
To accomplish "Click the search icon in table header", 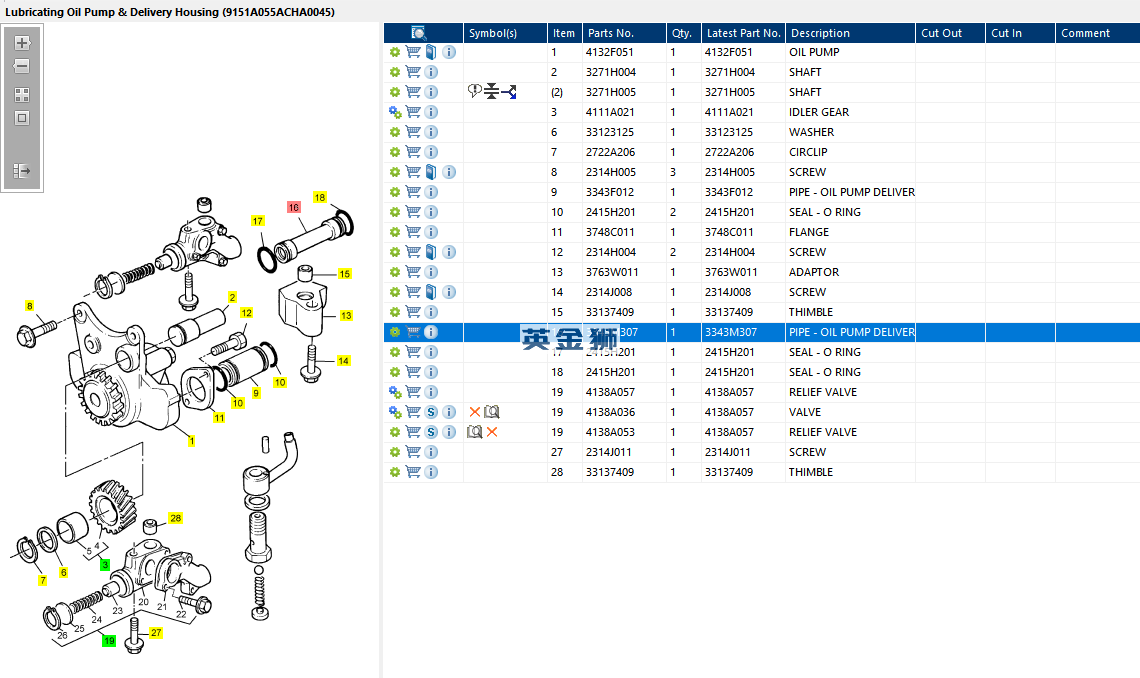I will (x=419, y=33).
